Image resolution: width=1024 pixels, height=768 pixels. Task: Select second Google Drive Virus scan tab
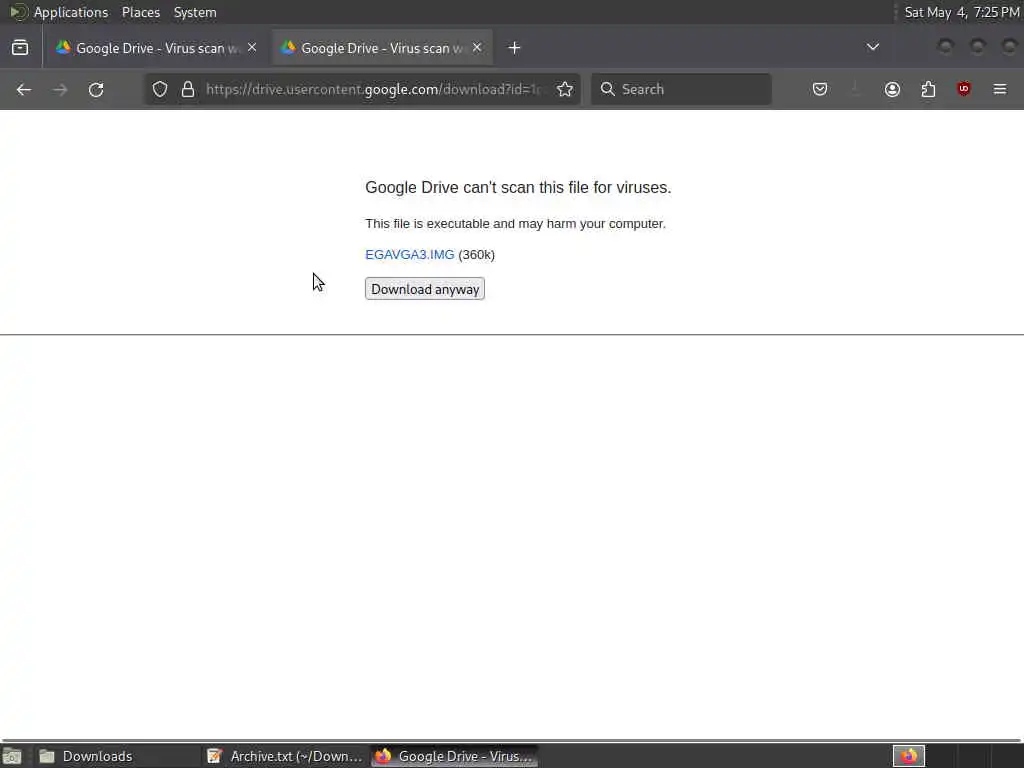tap(382, 48)
